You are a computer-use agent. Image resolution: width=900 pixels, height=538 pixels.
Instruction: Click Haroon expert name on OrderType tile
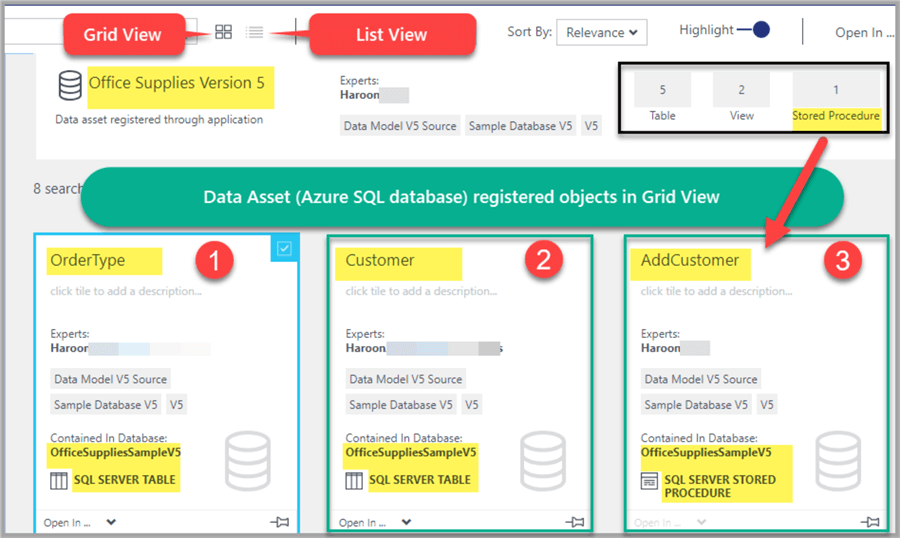click(x=69, y=348)
